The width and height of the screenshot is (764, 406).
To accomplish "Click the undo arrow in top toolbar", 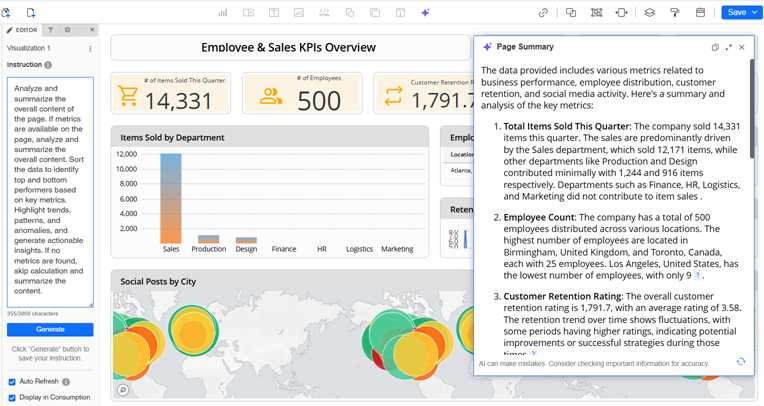I will (x=8, y=13).
